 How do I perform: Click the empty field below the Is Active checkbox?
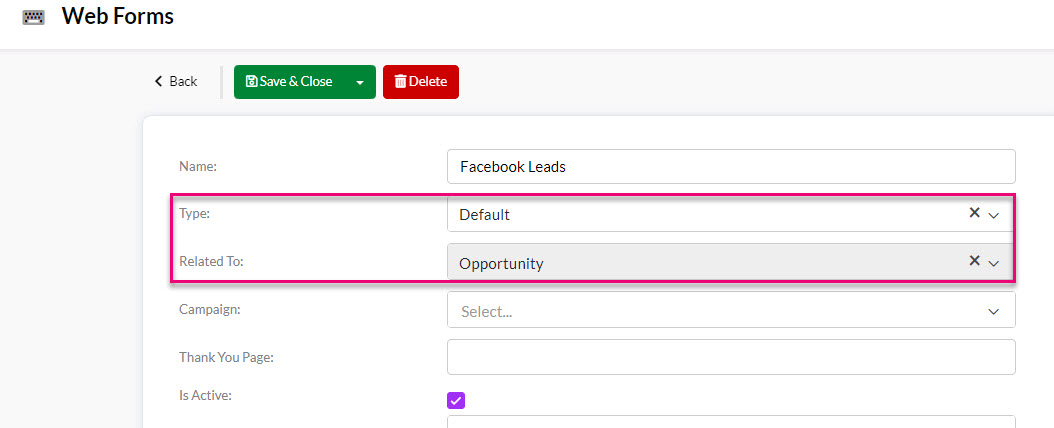click(731, 422)
